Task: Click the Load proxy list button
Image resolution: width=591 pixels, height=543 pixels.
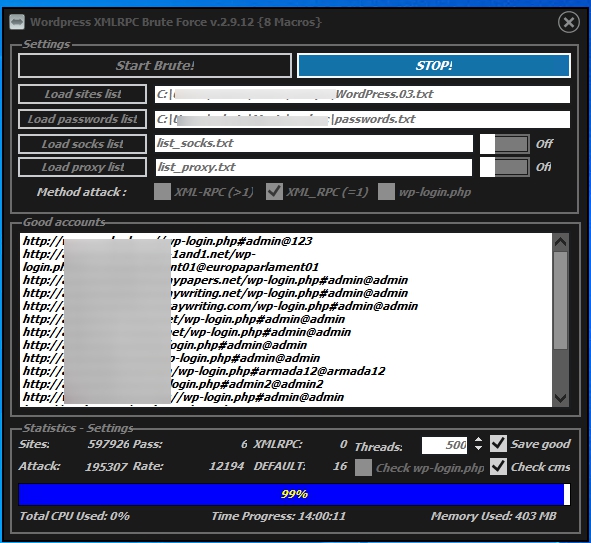Action: pos(83,167)
